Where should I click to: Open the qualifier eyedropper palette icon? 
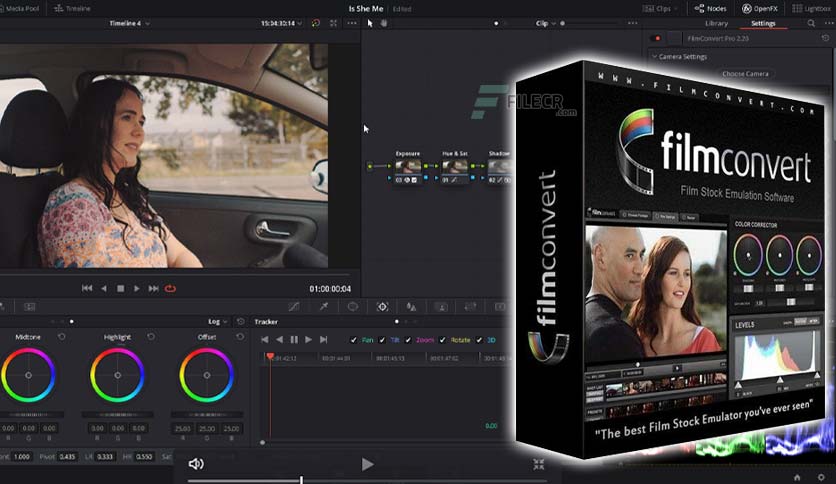point(324,306)
